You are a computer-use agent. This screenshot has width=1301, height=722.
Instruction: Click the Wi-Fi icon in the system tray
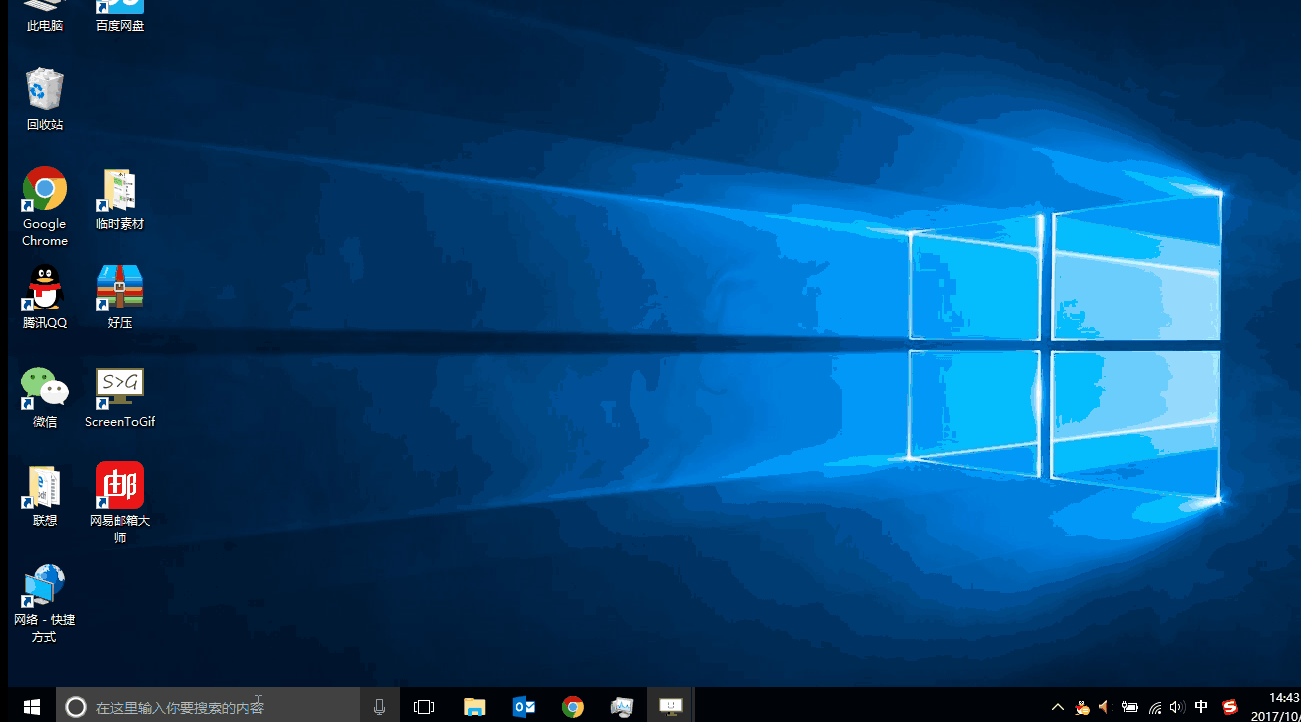(1153, 707)
